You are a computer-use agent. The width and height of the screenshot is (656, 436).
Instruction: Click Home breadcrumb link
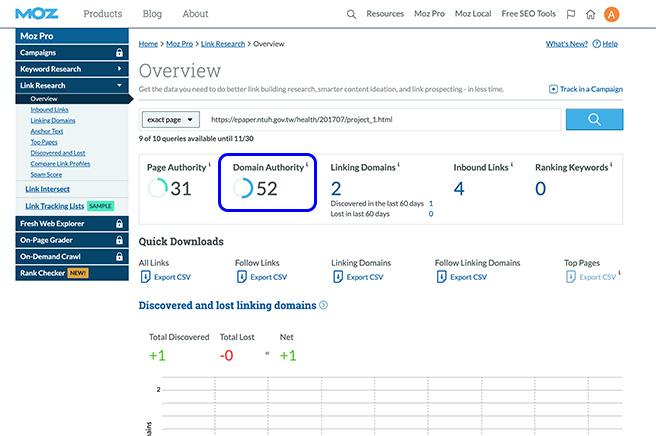[x=149, y=44]
